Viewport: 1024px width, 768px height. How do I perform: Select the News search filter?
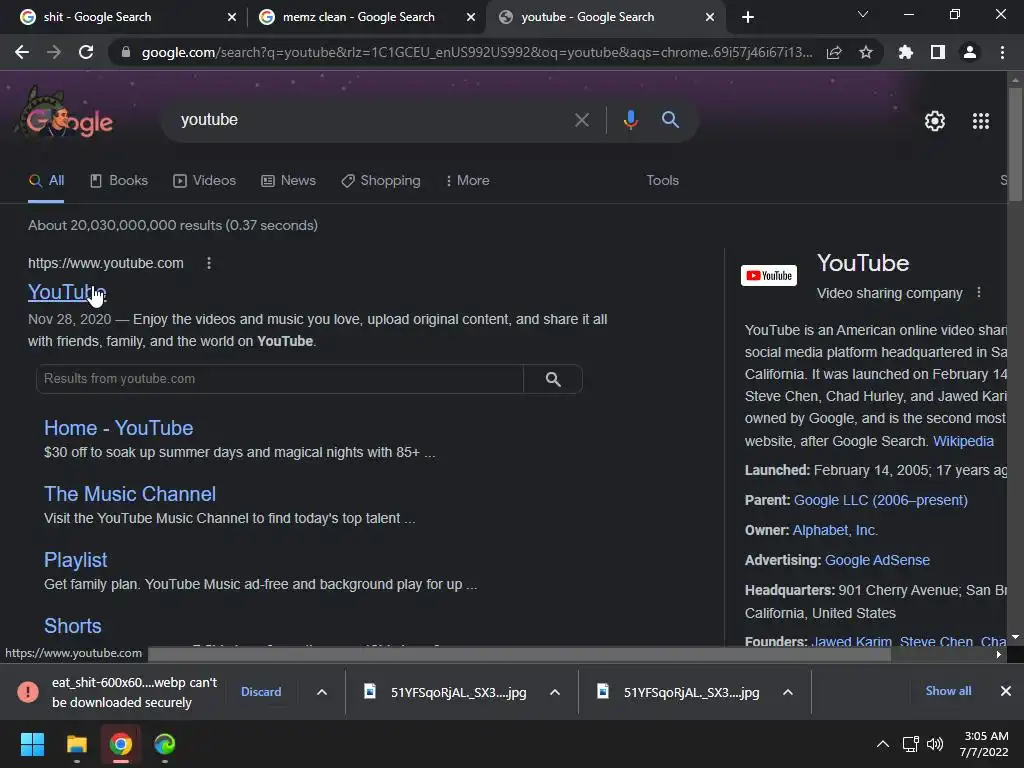288,181
